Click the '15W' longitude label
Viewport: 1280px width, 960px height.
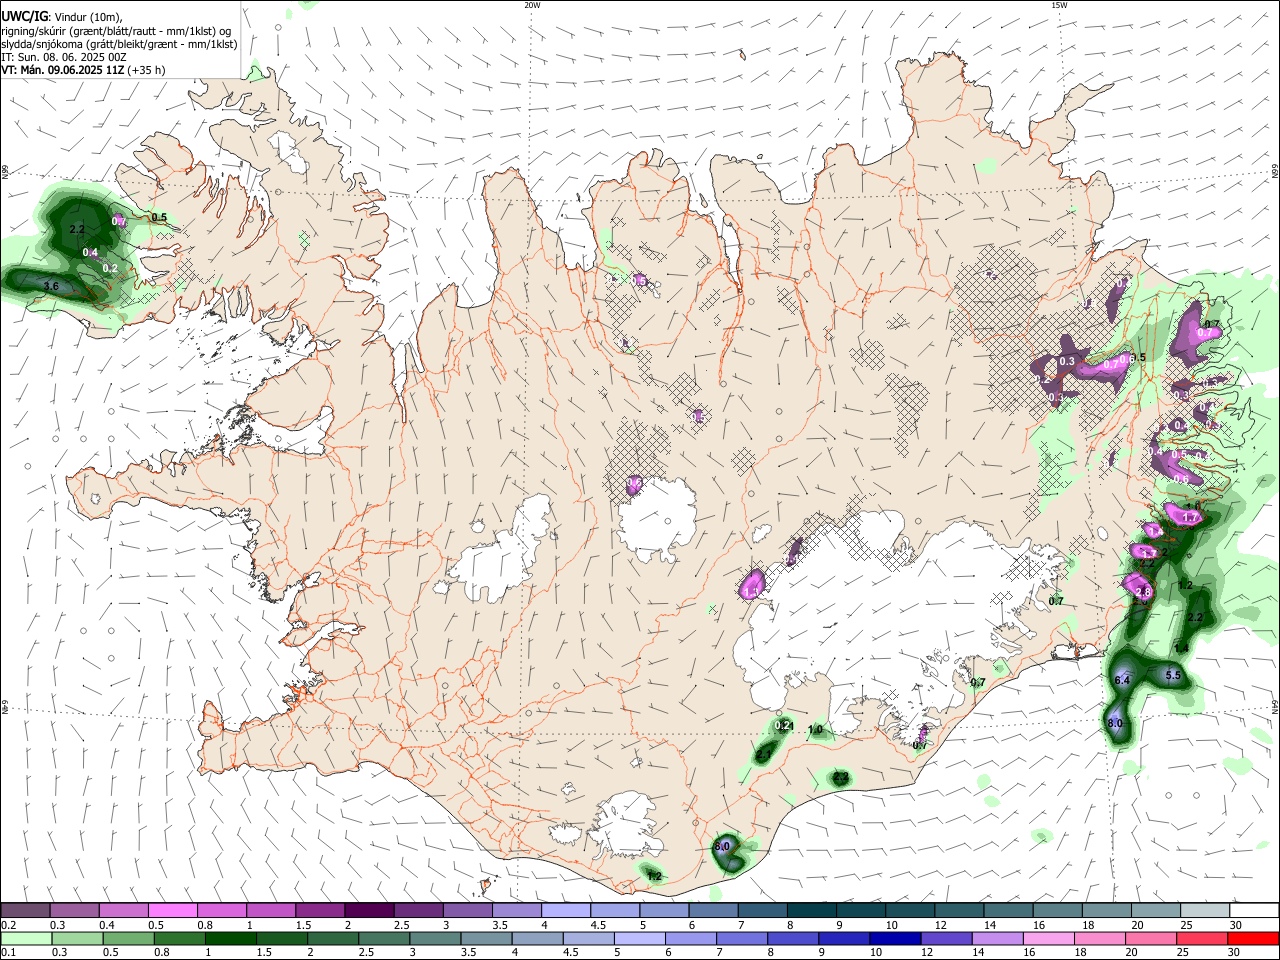[1058, 5]
